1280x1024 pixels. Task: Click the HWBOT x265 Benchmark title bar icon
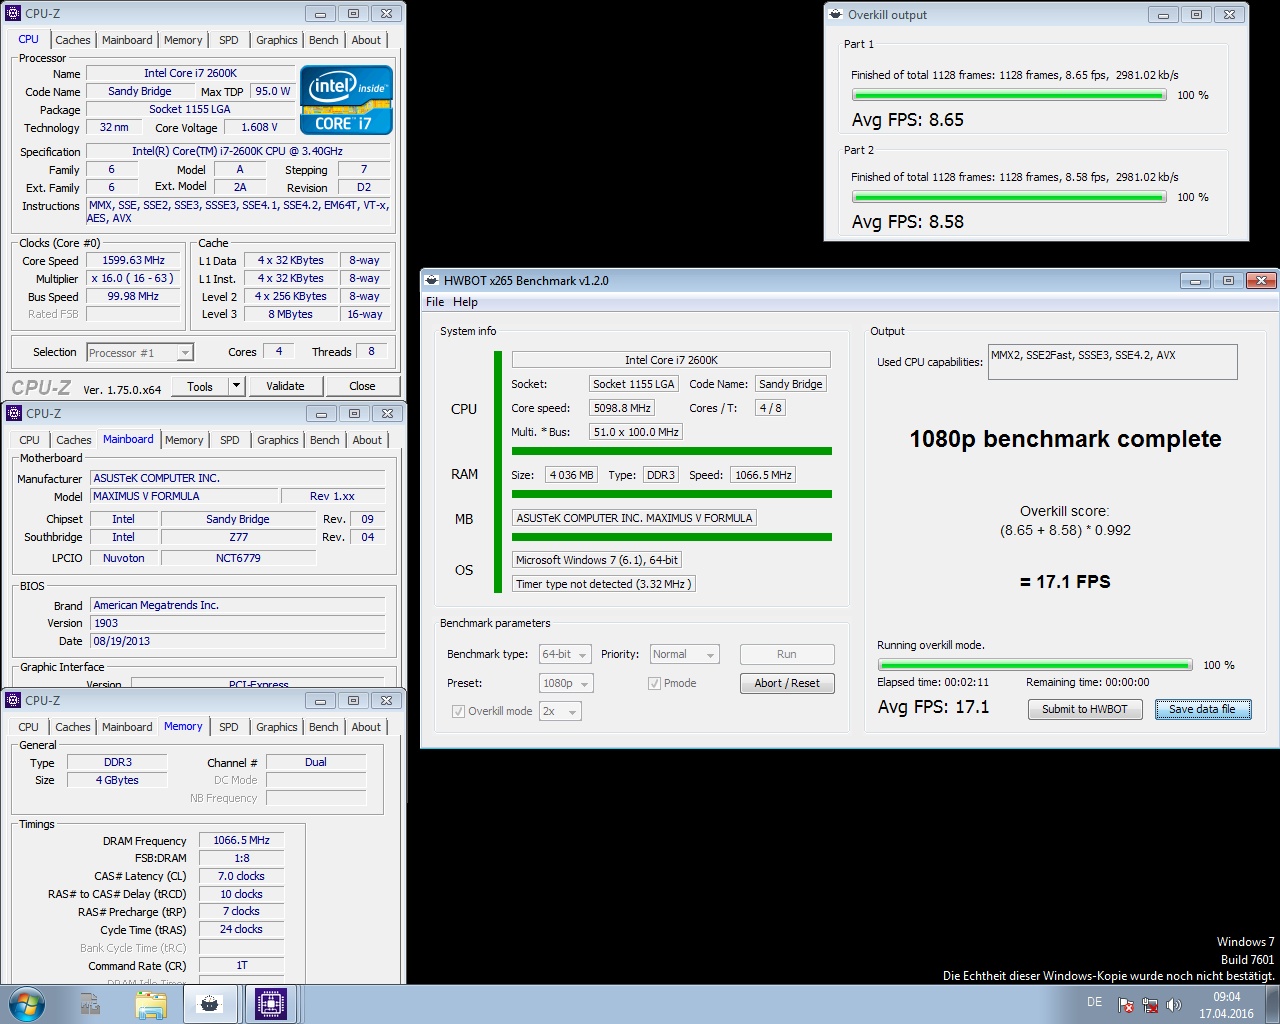pos(432,280)
